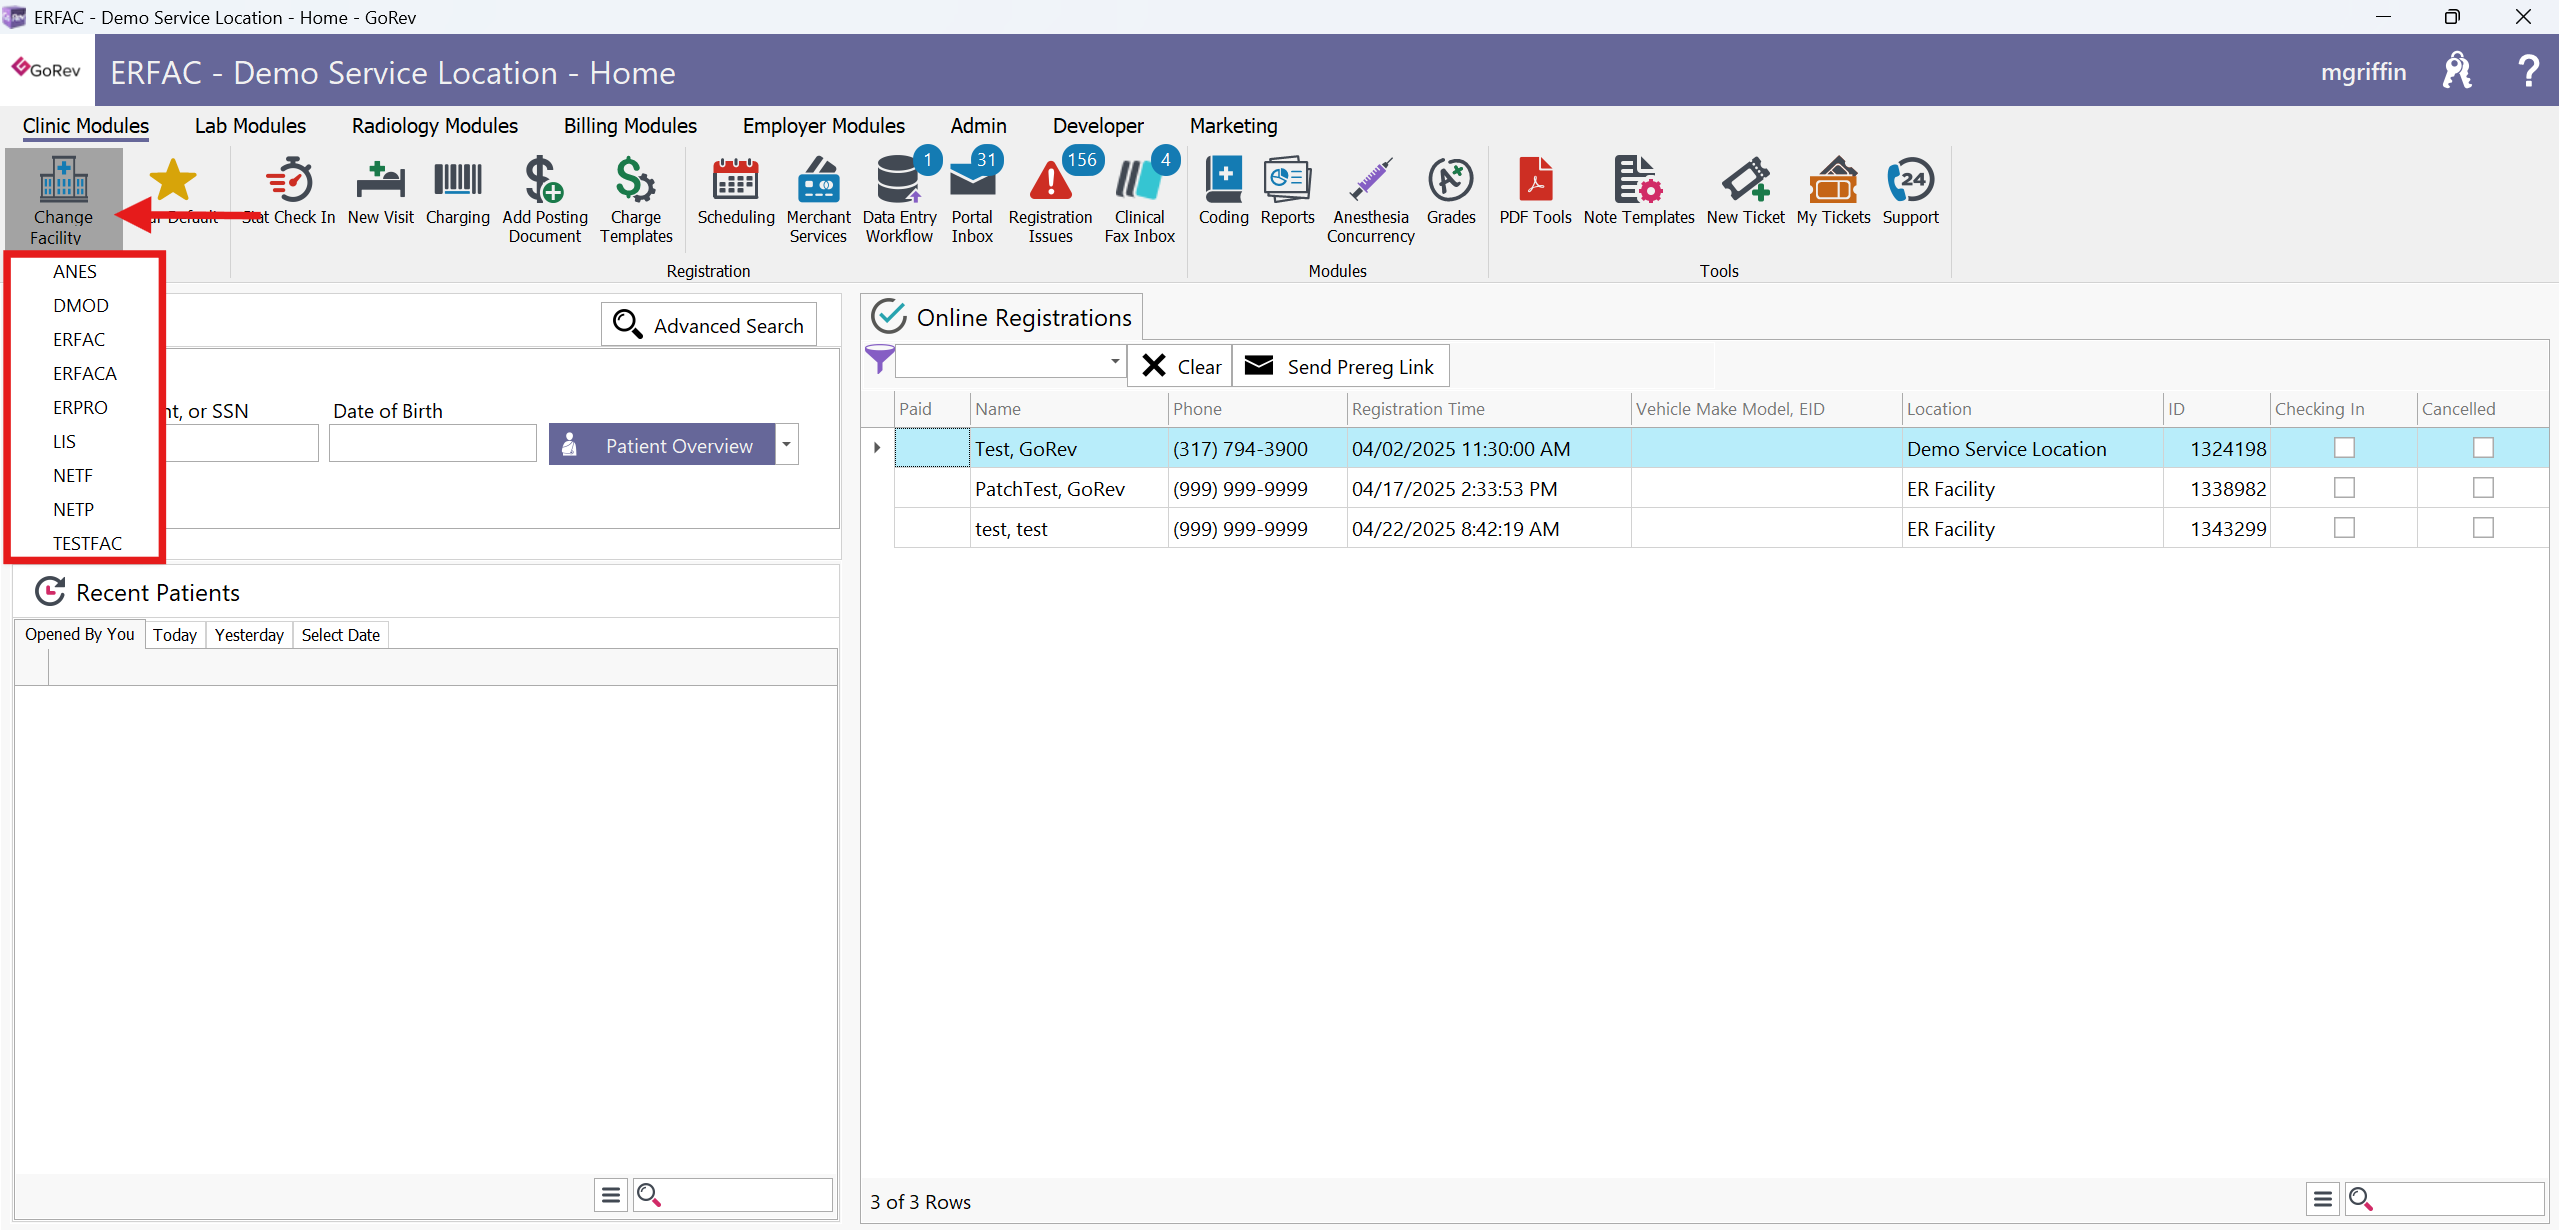This screenshot has height=1230, width=2559.
Task: Open Recent Patients grid menu icon
Action: pyautogui.click(x=611, y=1194)
